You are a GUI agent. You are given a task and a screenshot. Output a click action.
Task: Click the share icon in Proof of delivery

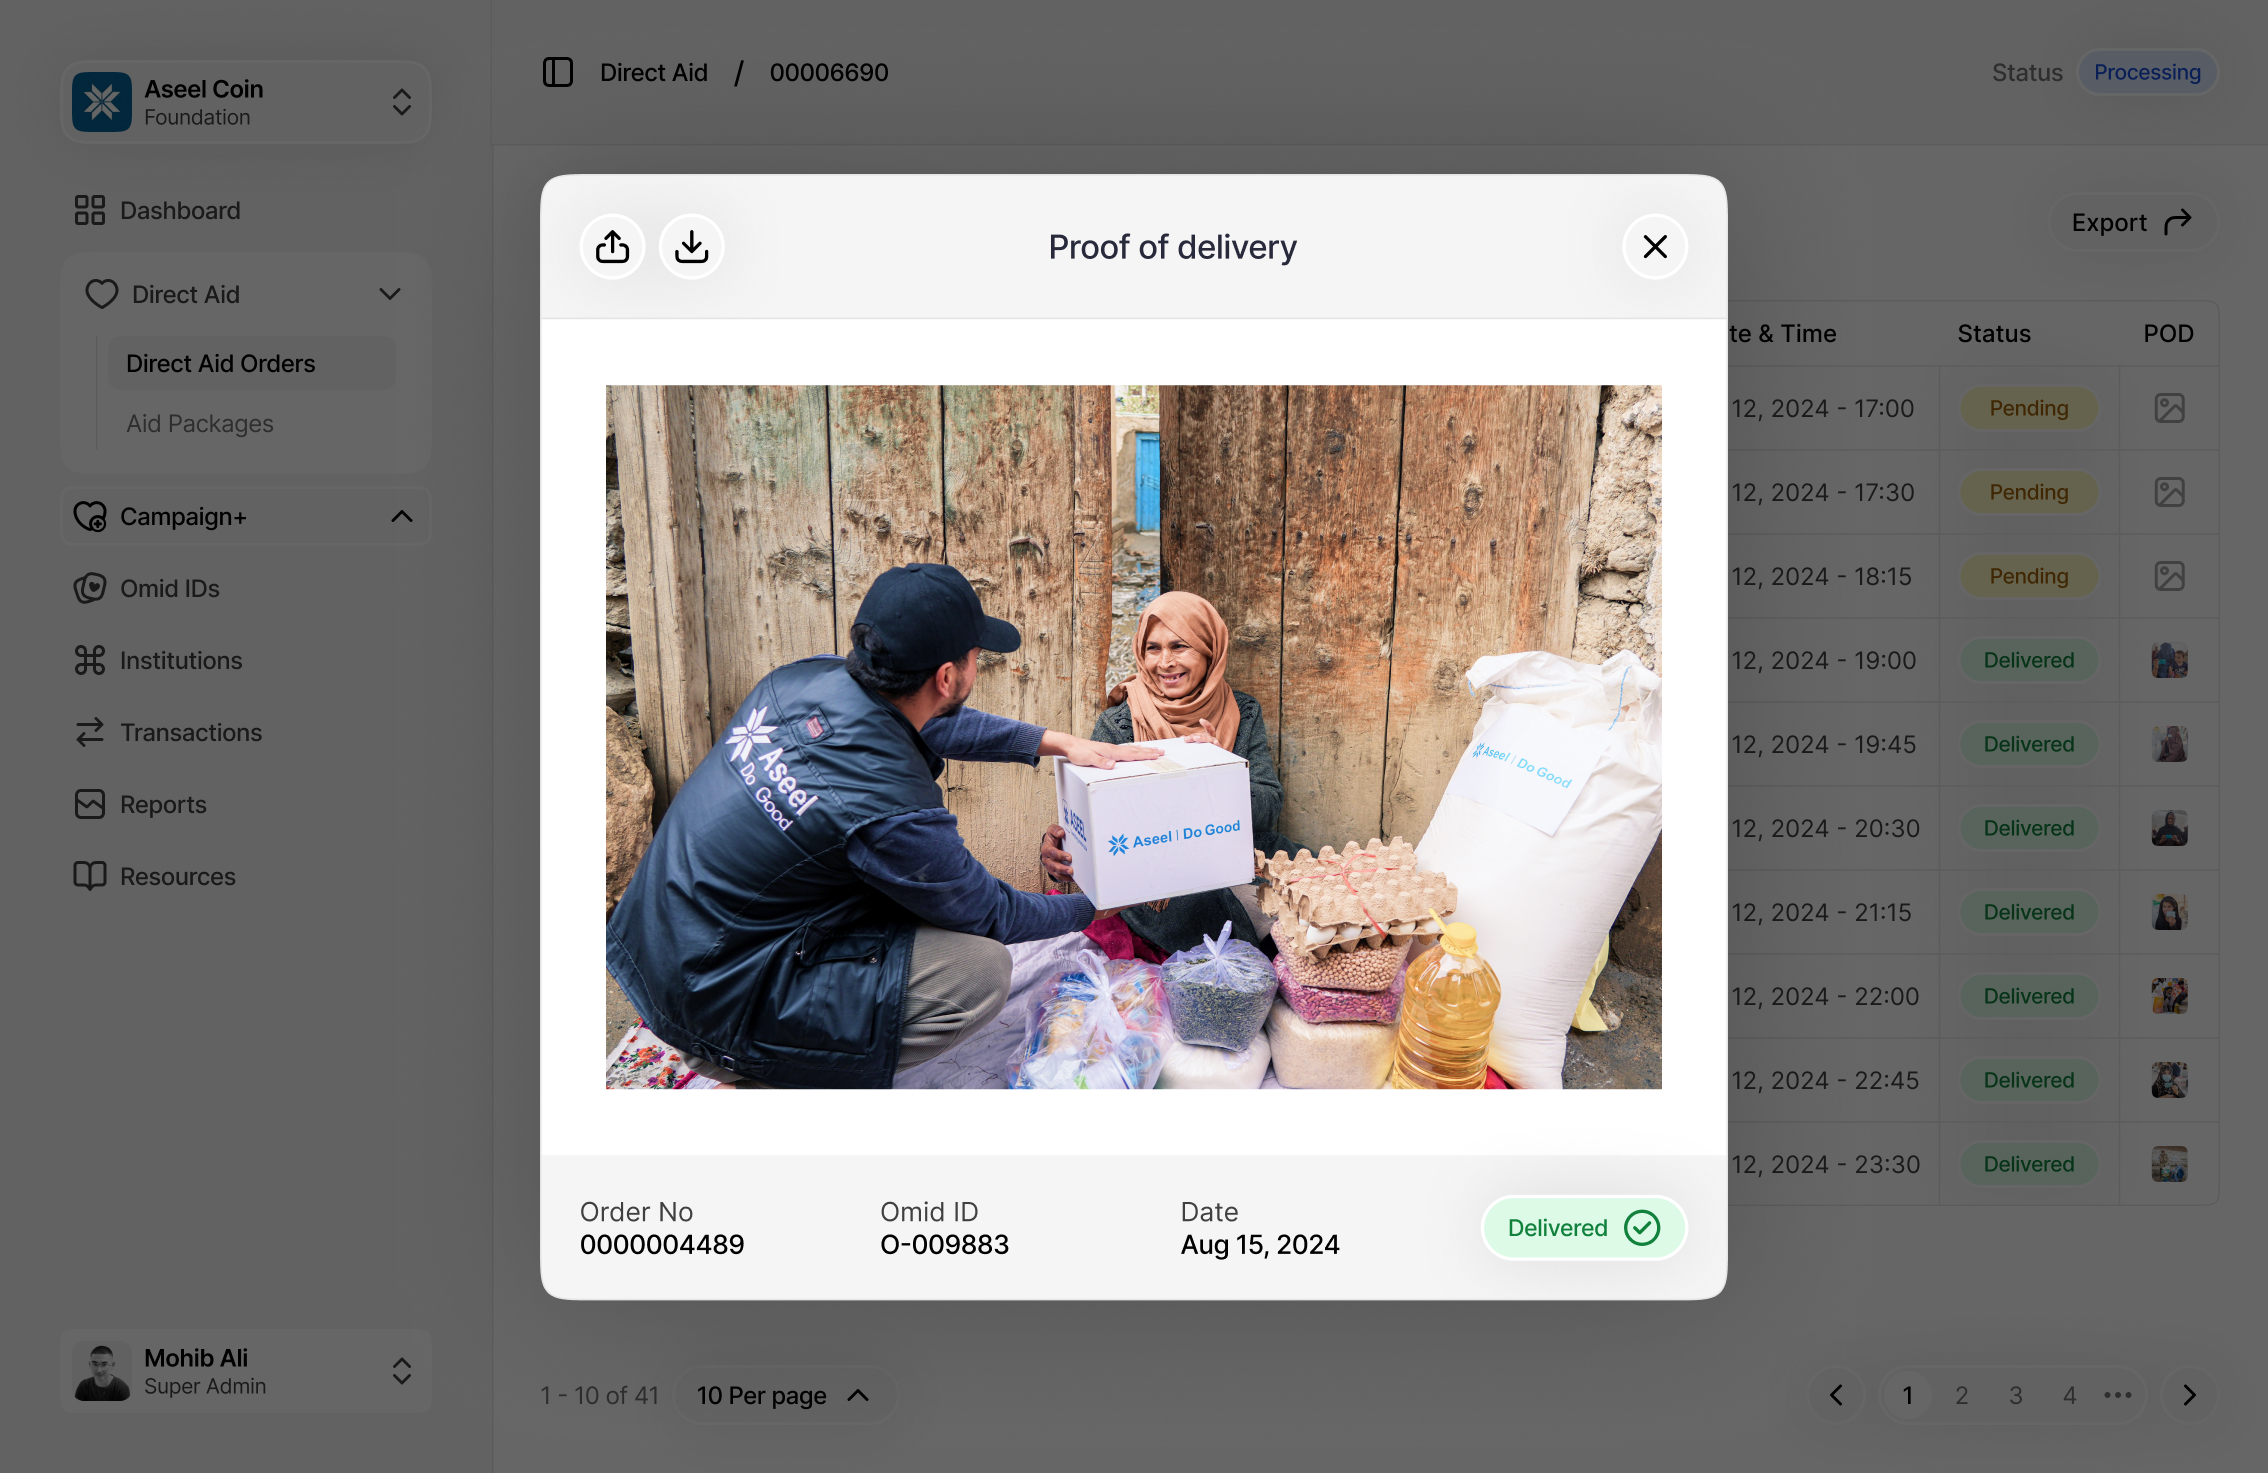[x=612, y=247]
